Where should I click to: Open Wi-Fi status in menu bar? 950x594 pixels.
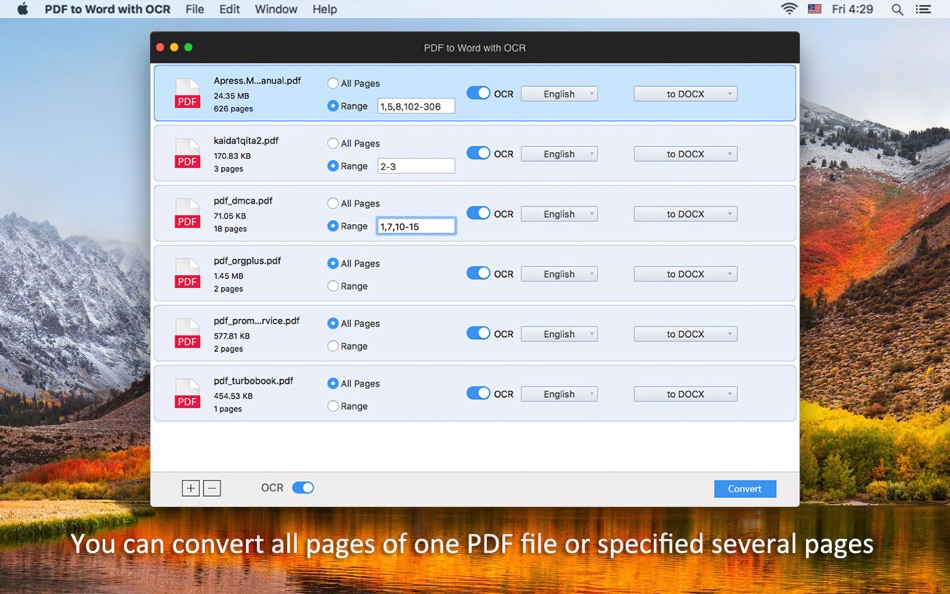pos(789,9)
